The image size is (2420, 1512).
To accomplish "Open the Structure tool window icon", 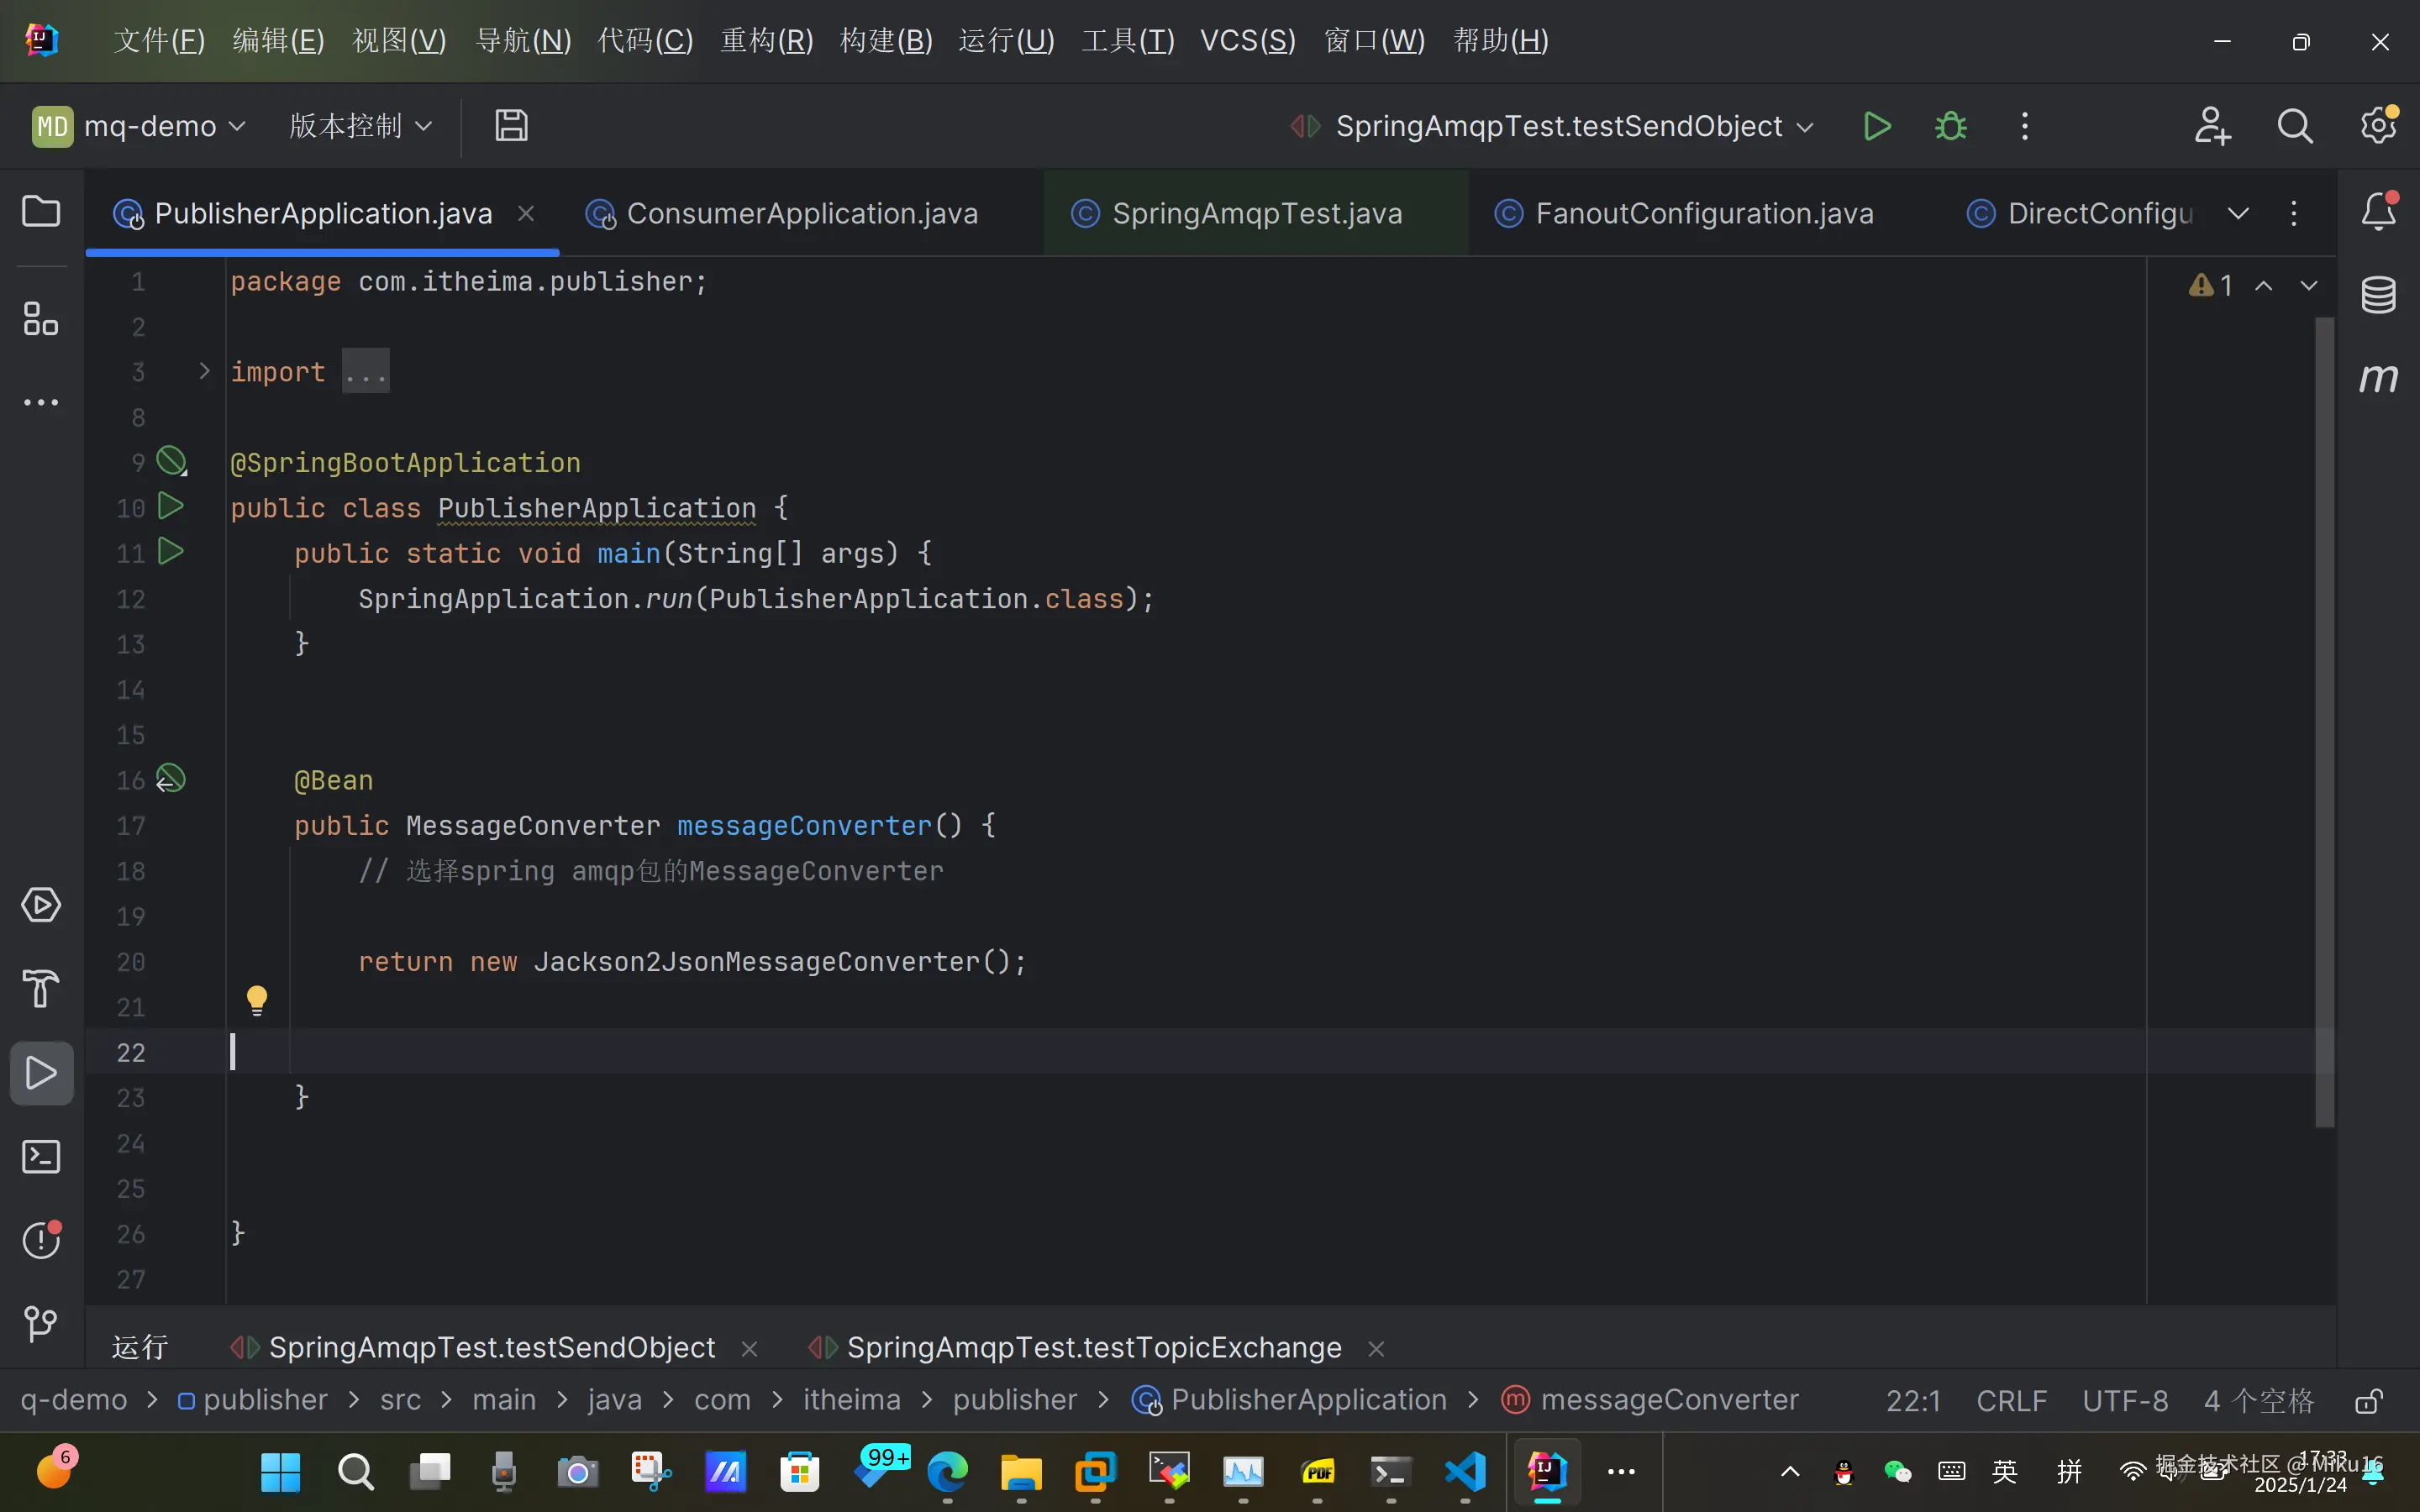I will [41, 319].
